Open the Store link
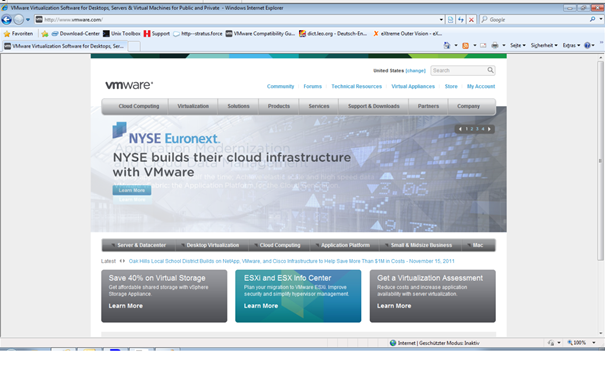This screenshot has width=605, height=378. pyautogui.click(x=451, y=86)
